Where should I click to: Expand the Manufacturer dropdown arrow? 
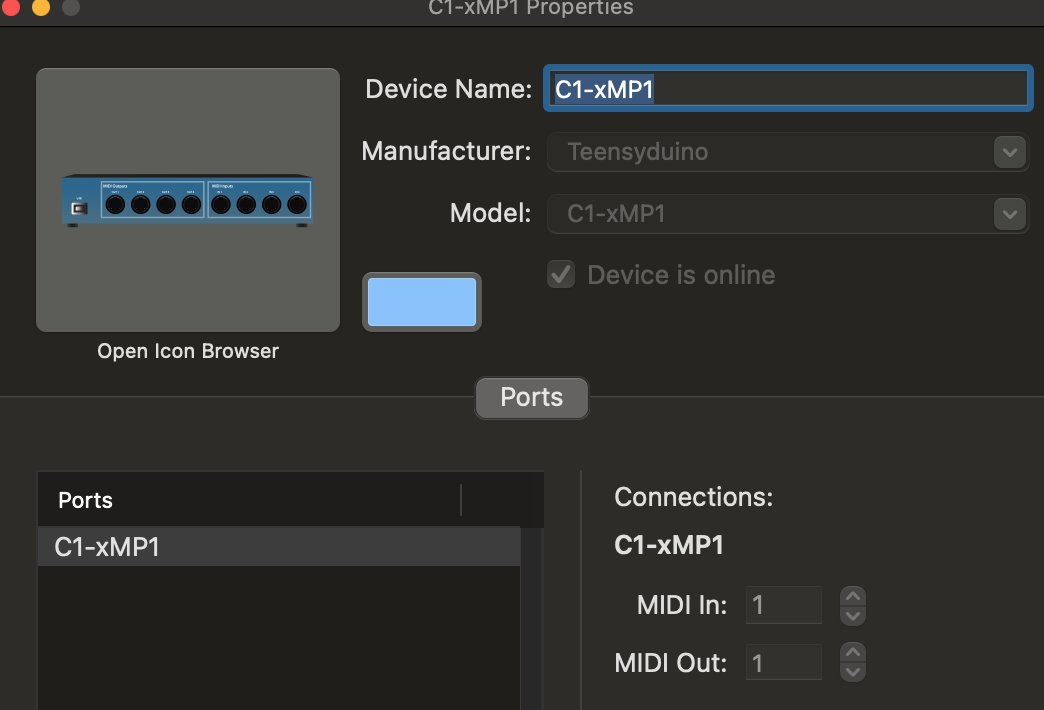(1008, 152)
